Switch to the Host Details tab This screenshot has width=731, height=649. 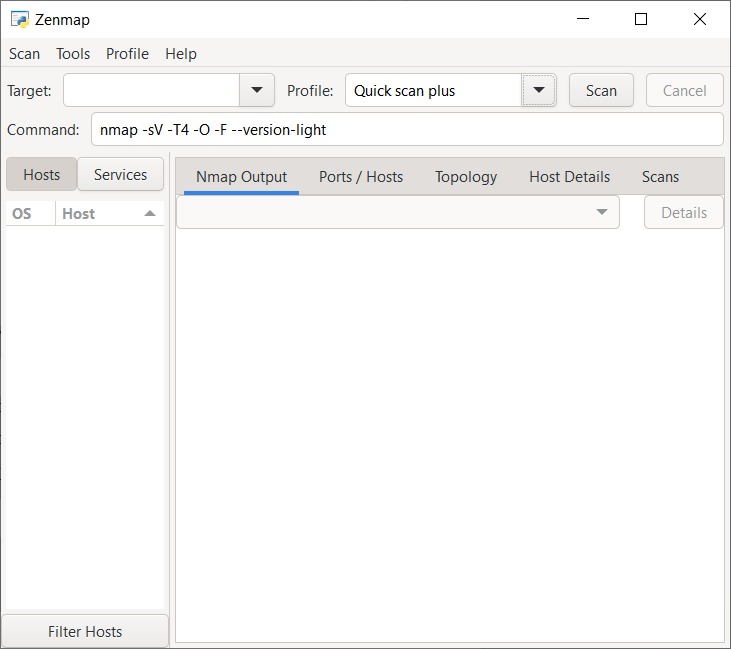pos(569,177)
